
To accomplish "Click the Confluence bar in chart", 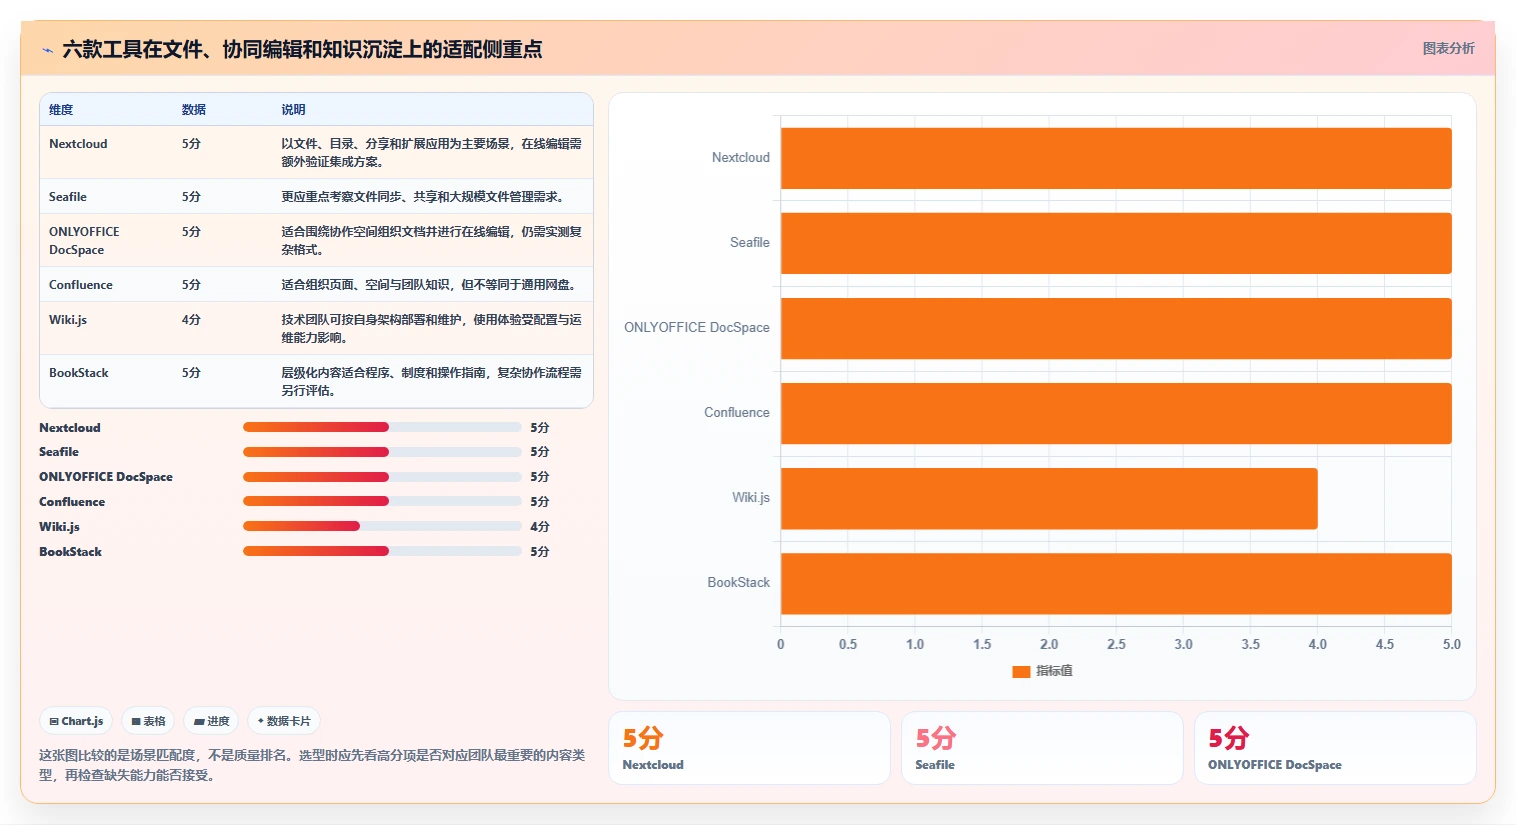I will point(1116,413).
